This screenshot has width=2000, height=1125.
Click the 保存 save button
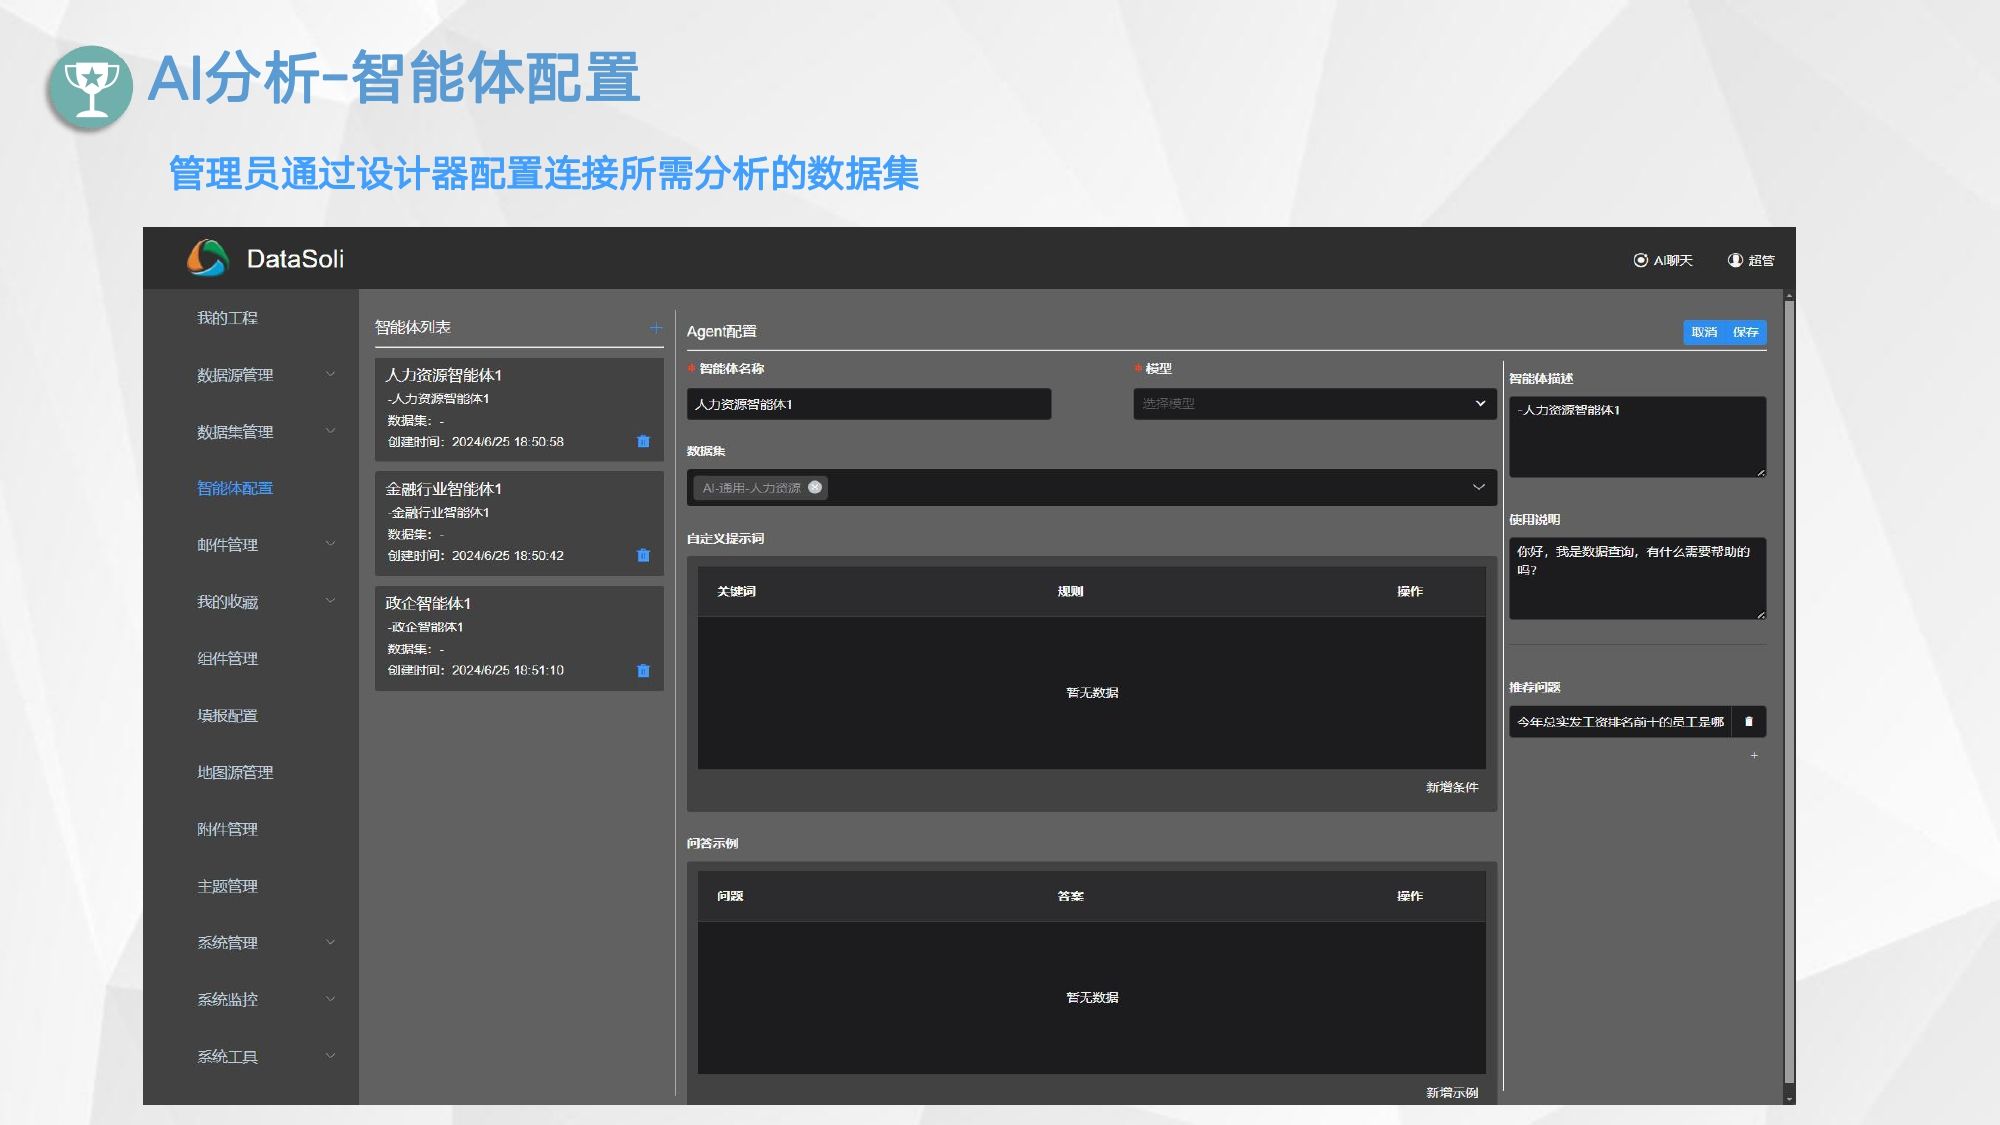(x=1746, y=332)
